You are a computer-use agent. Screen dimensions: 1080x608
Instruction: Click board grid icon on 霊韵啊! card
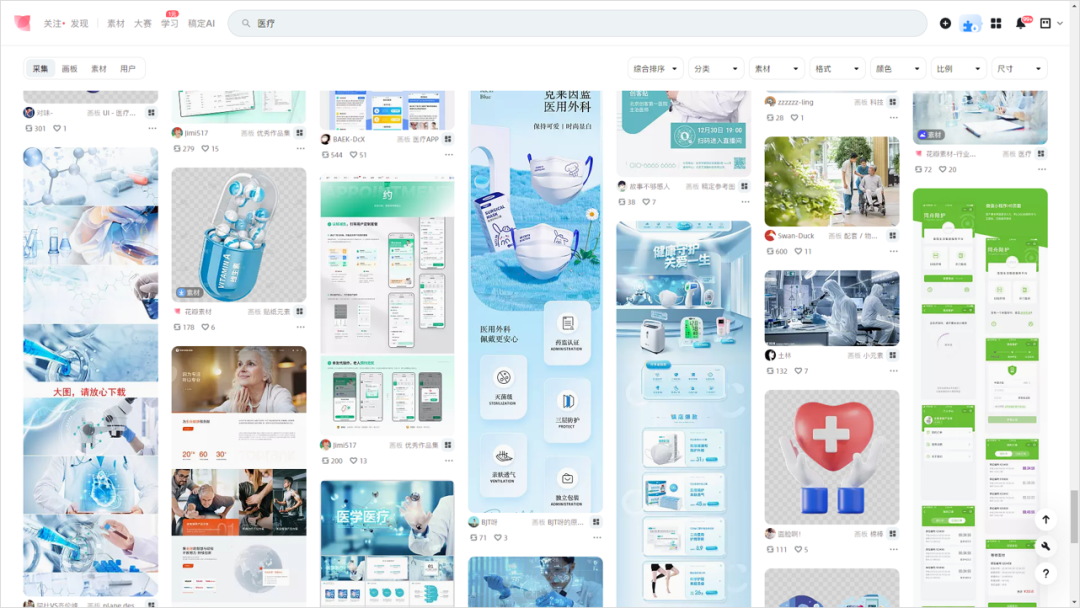pos(893,534)
